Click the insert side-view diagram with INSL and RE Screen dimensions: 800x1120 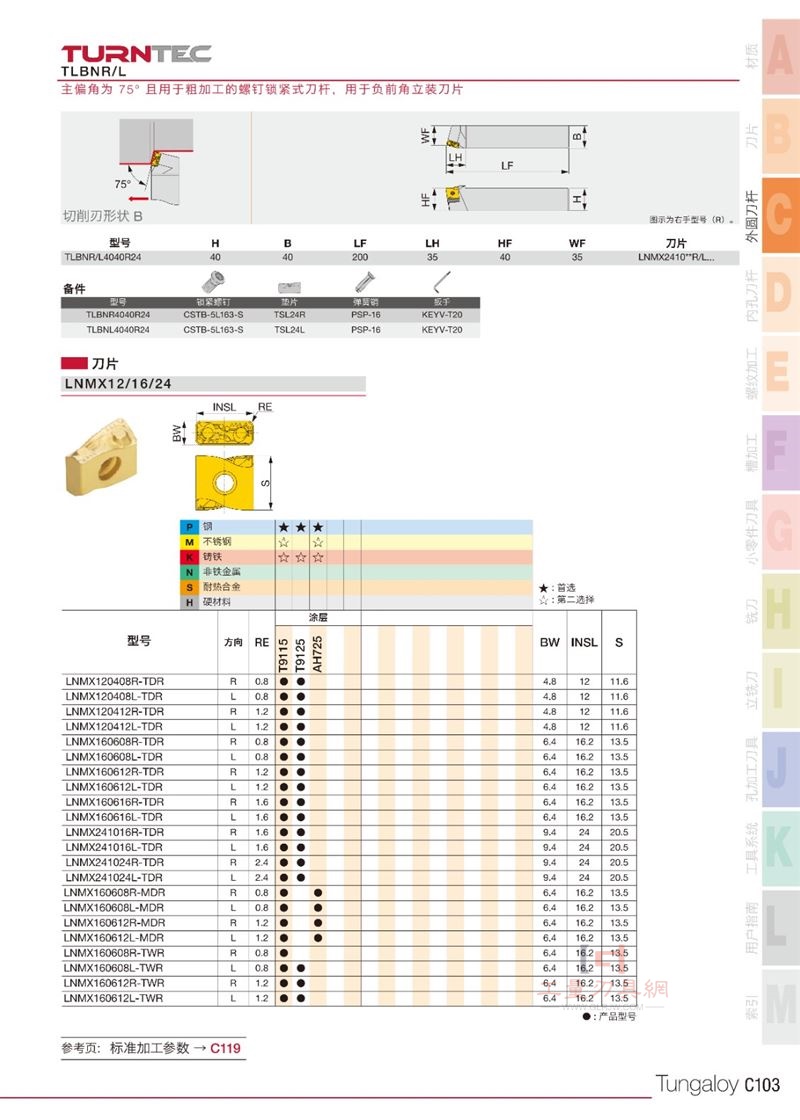[x=224, y=432]
